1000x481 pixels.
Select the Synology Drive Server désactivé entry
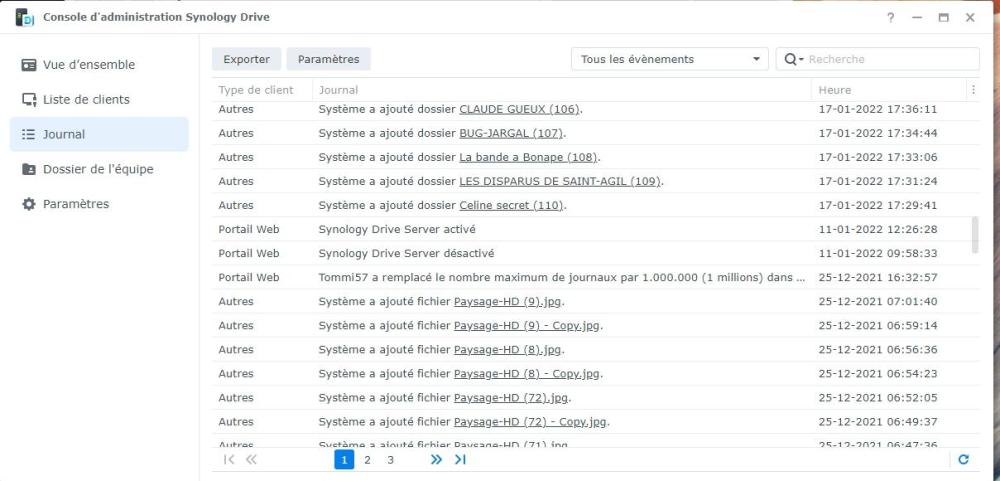[x=596, y=253]
